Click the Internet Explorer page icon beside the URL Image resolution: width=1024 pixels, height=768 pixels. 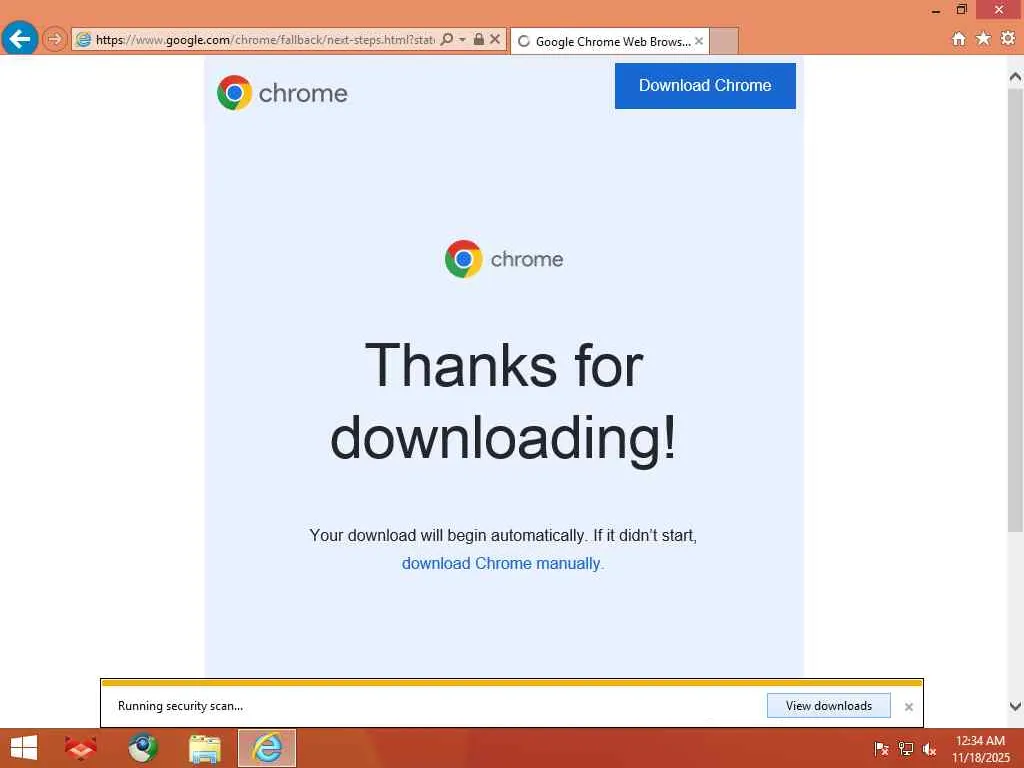click(x=83, y=40)
